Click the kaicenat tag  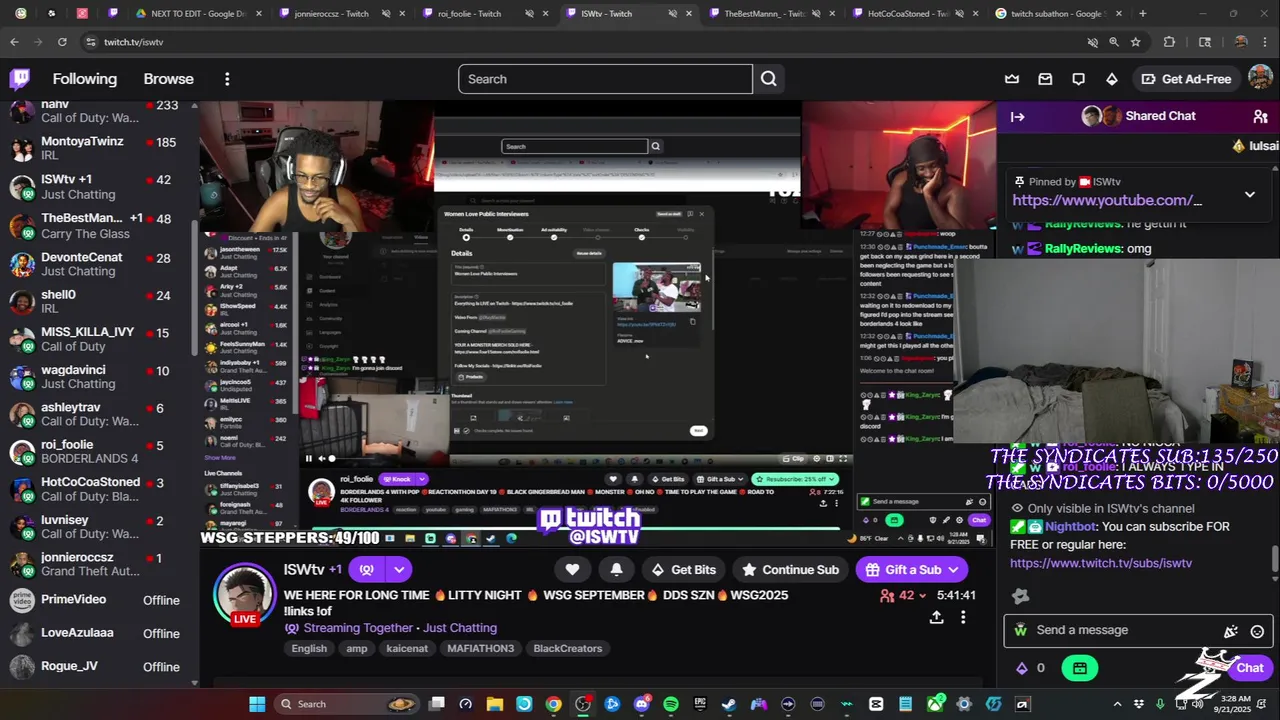[x=407, y=648]
